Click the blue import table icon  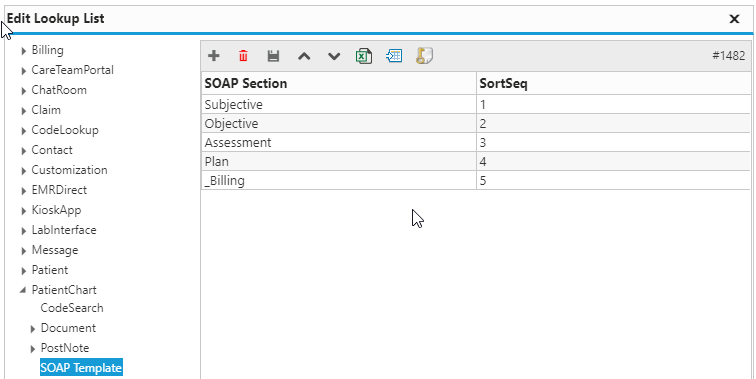pos(394,56)
